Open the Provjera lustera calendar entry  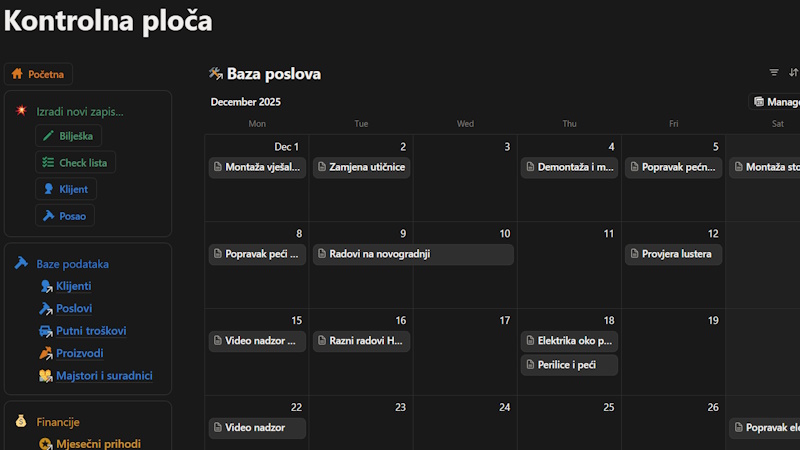pos(673,254)
